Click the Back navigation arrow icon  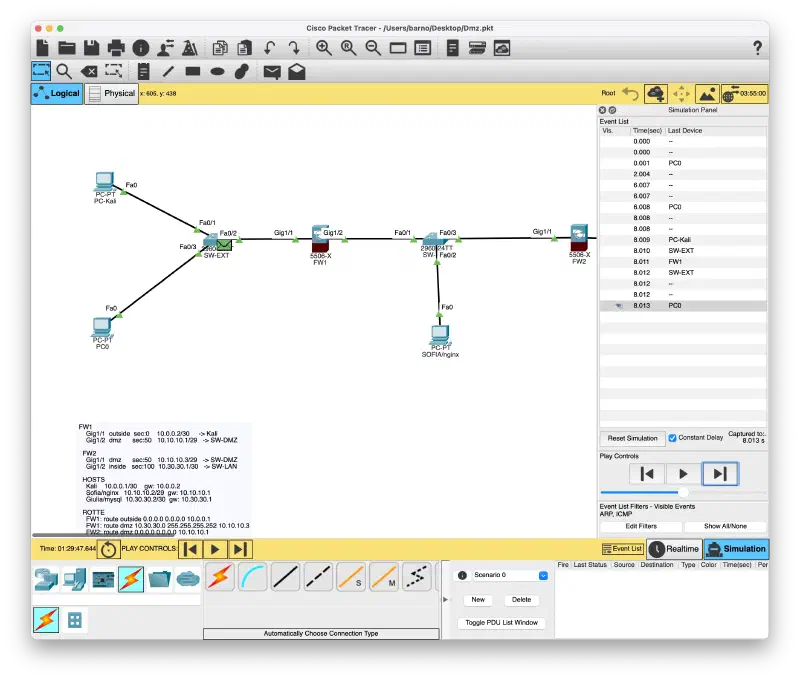click(631, 94)
